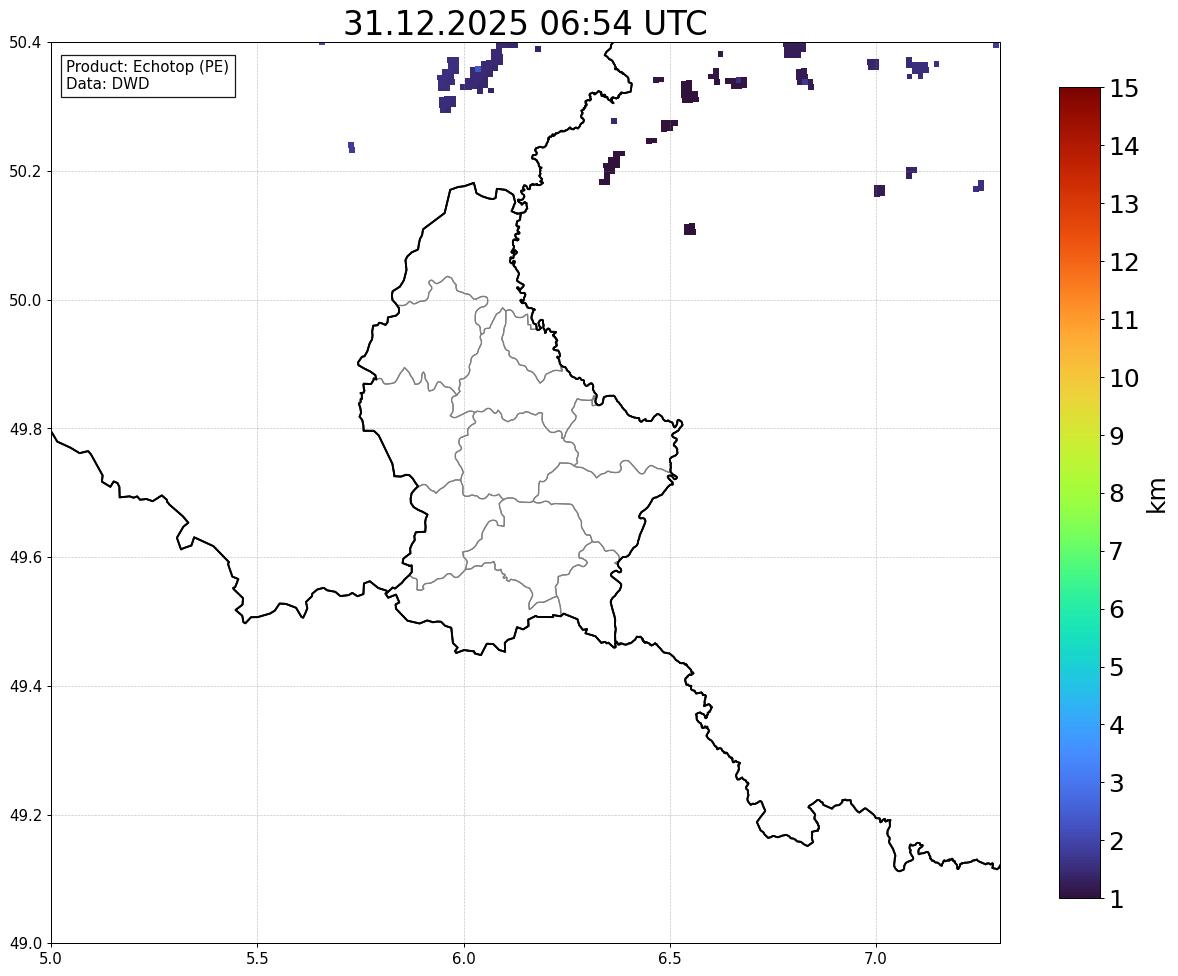Click the colorbar tick label 8
1178x976 pixels.
tap(1117, 494)
